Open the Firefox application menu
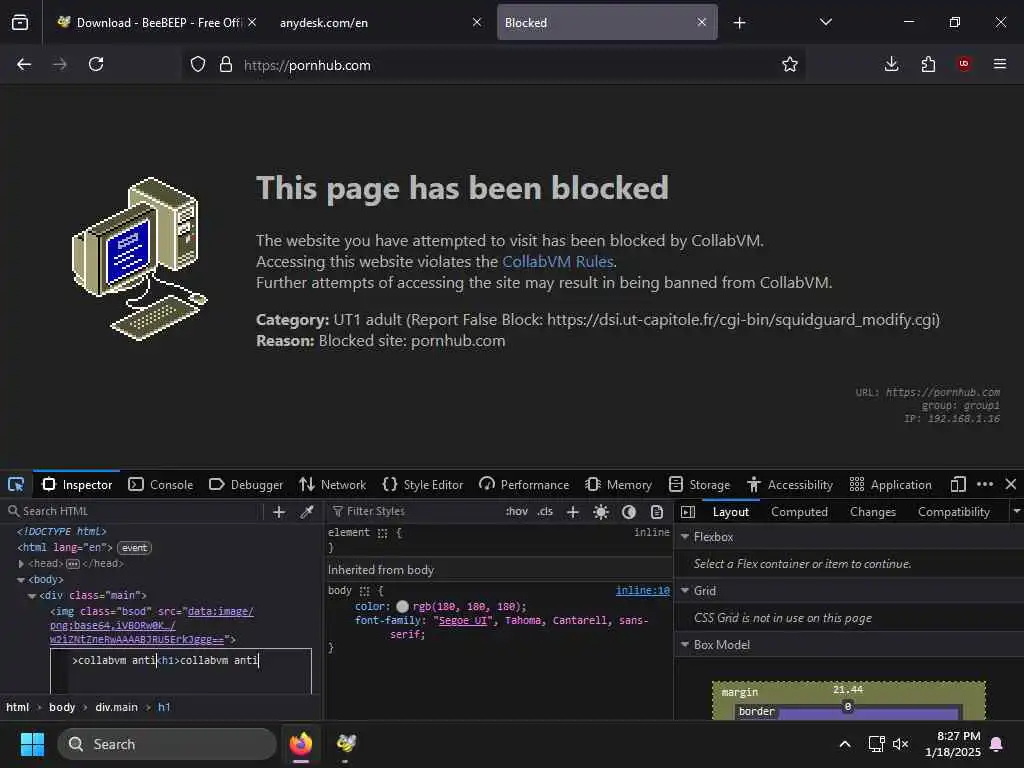The height and width of the screenshot is (768, 1024). pyautogui.click(x=1000, y=64)
